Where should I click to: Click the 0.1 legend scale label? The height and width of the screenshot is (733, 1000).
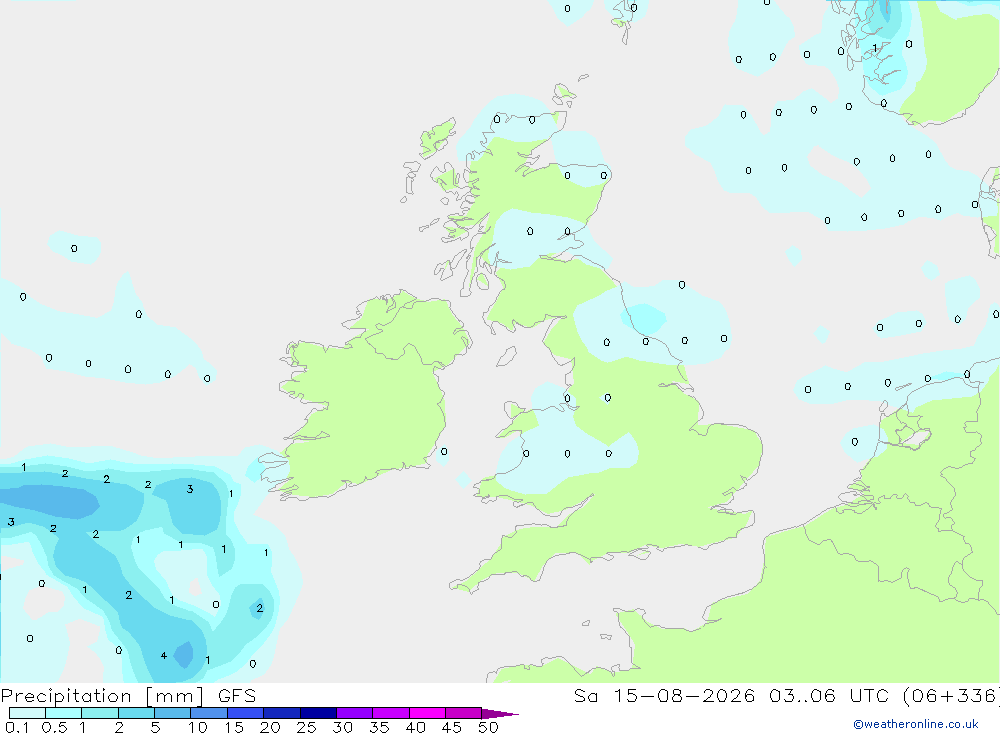click(x=17, y=727)
